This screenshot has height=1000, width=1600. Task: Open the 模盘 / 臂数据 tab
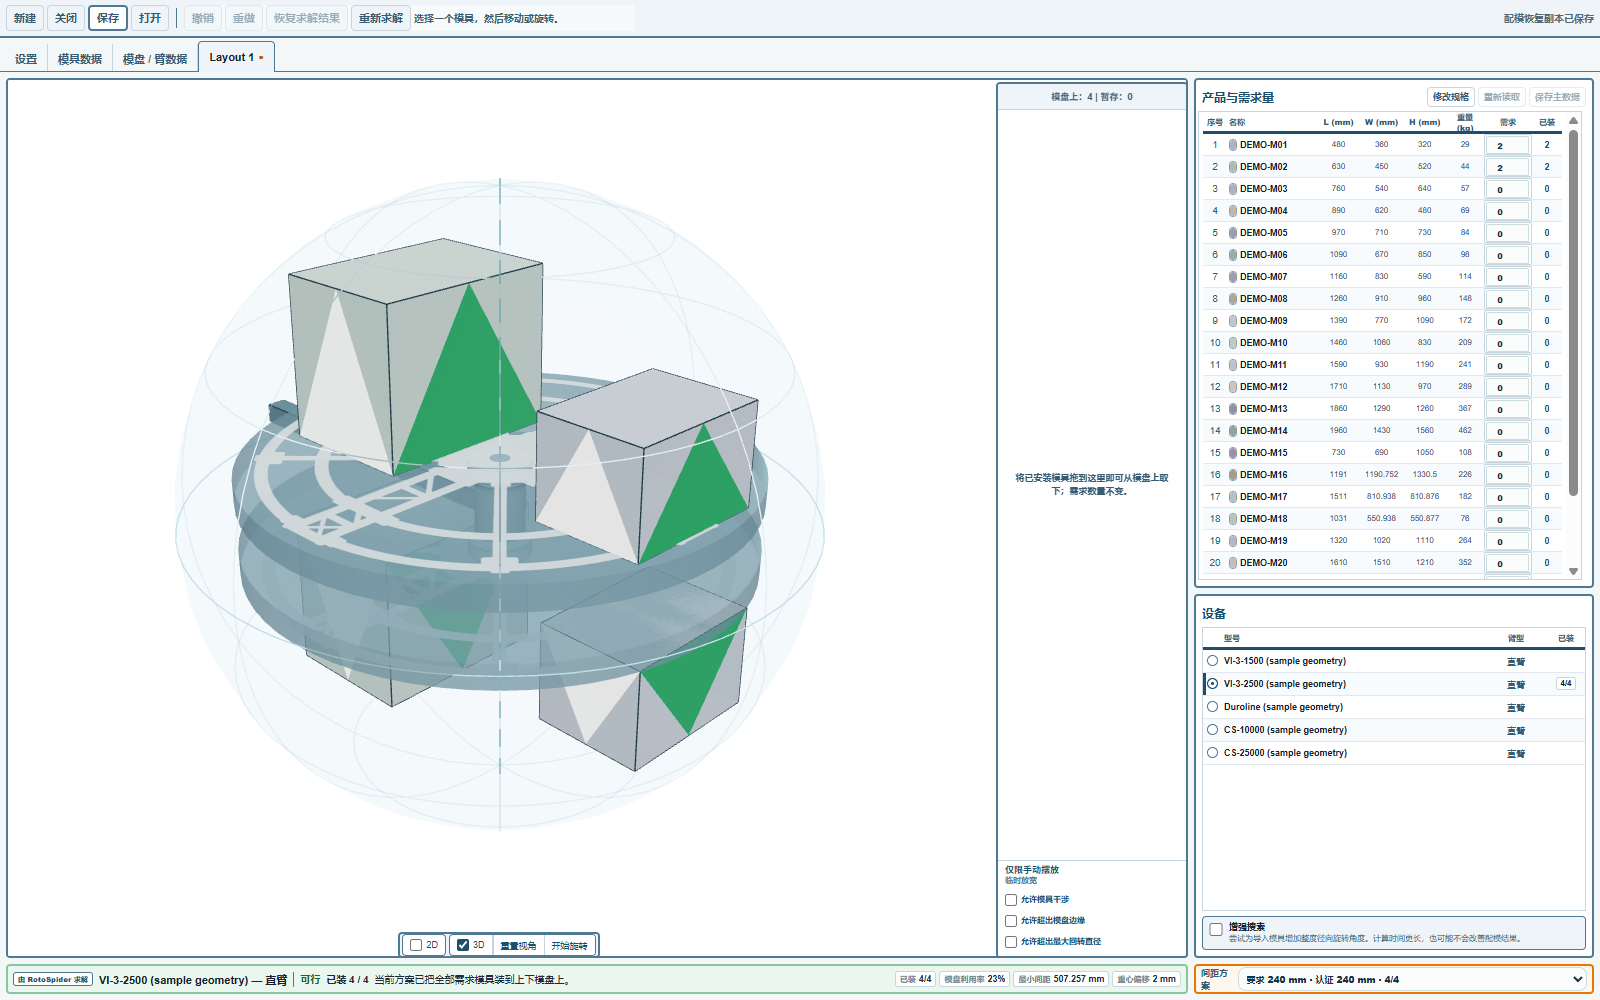click(155, 59)
